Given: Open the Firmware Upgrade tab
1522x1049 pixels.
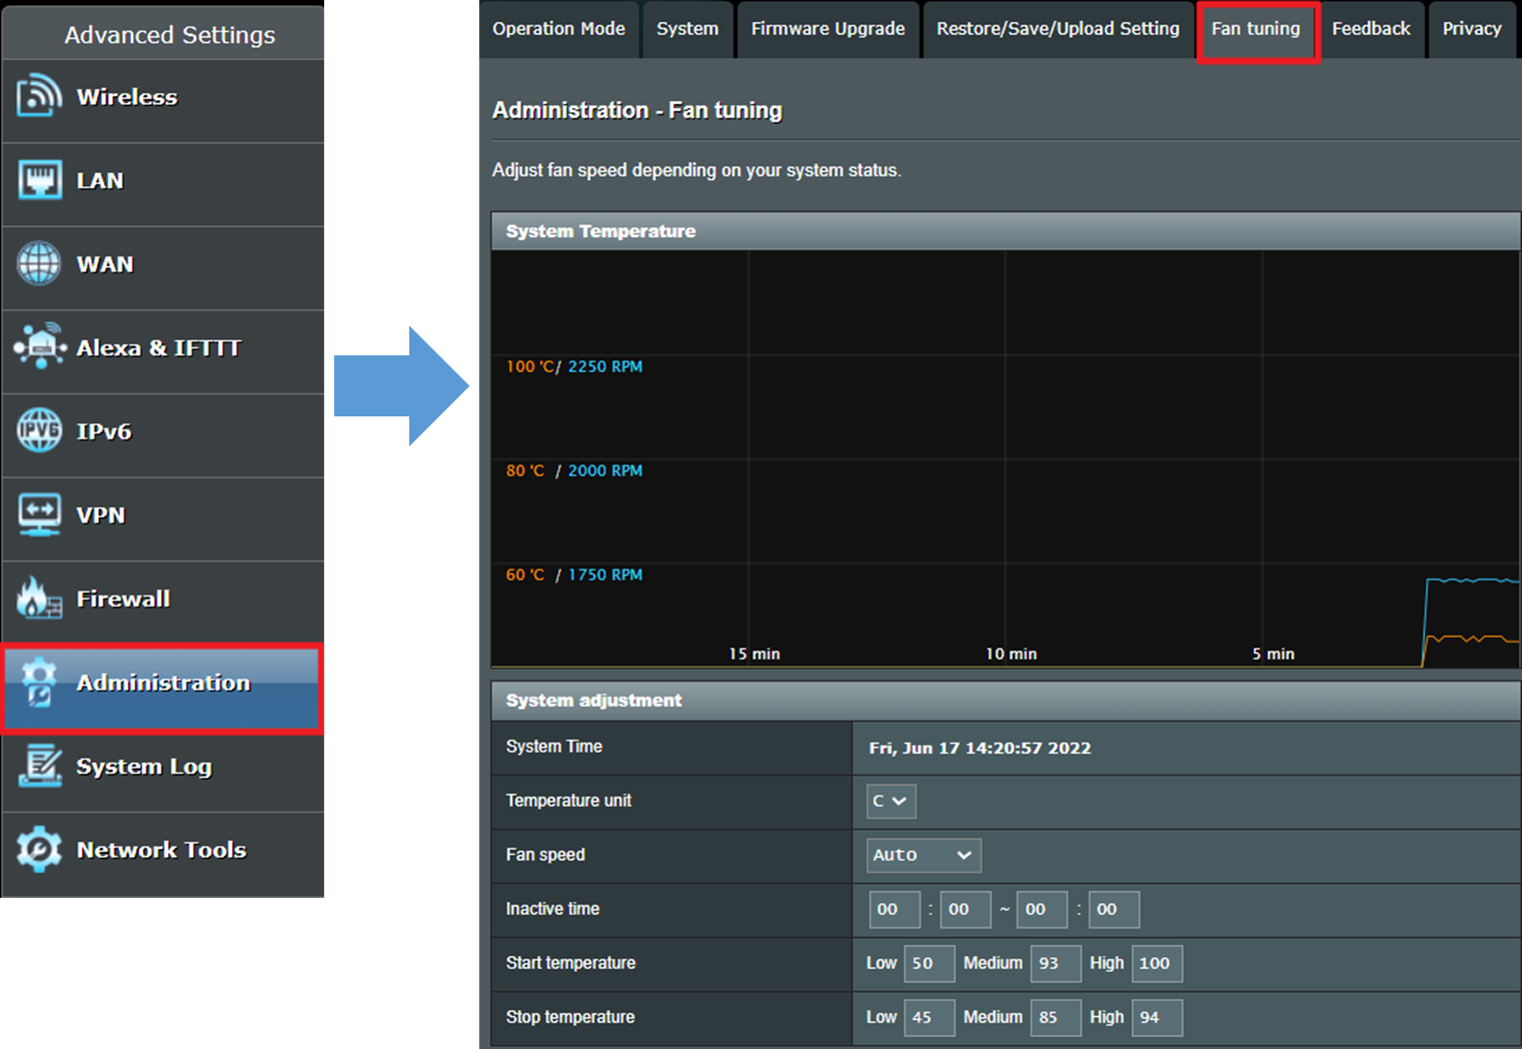Looking at the screenshot, I should (x=828, y=29).
